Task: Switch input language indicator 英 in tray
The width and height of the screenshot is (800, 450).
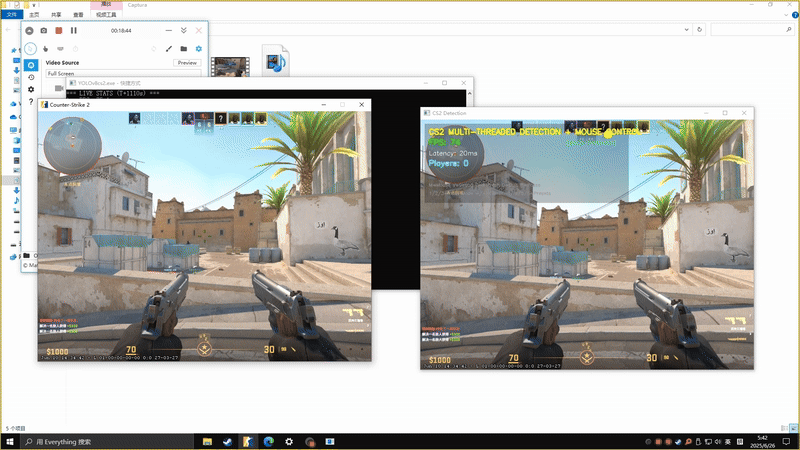Action: point(728,442)
